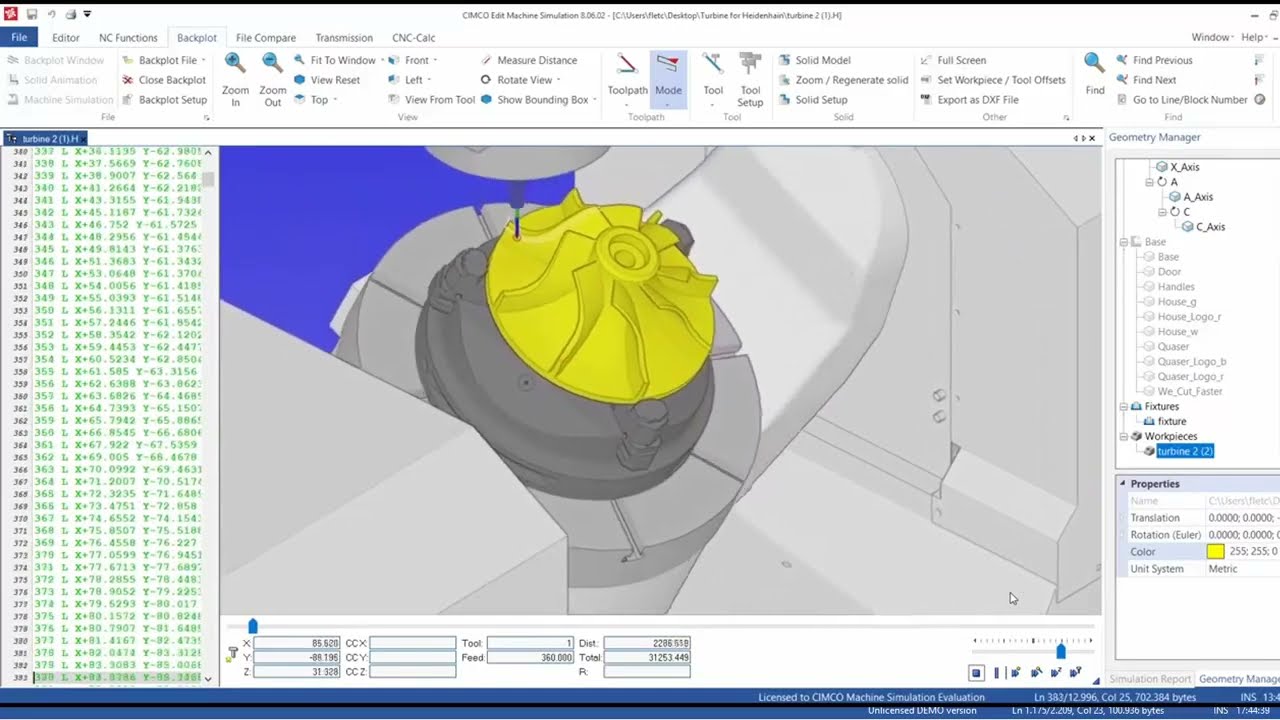Screen dimensions: 1280x720
Task: Select the Measure Distance tool
Action: [x=529, y=60]
